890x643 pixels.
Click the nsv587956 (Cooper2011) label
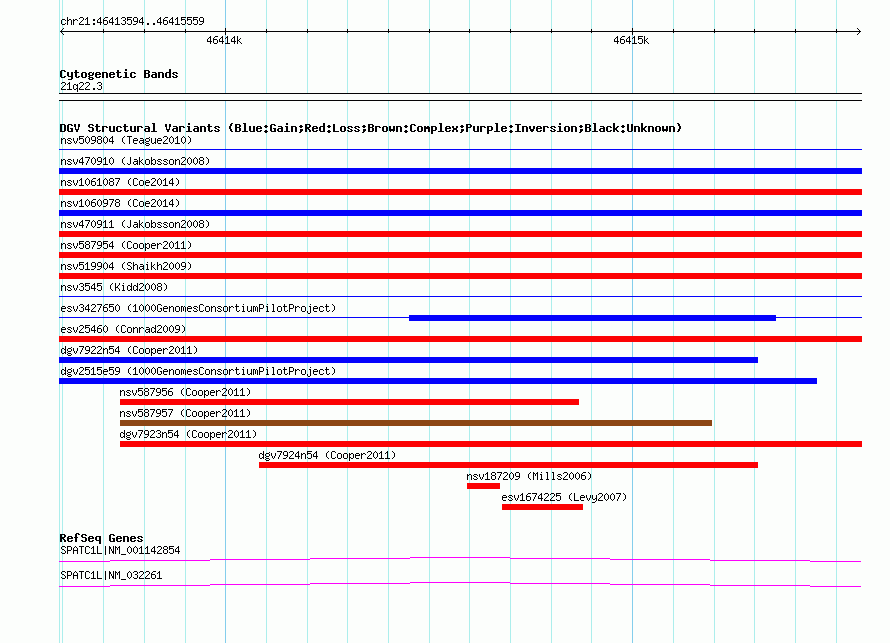pos(185,392)
